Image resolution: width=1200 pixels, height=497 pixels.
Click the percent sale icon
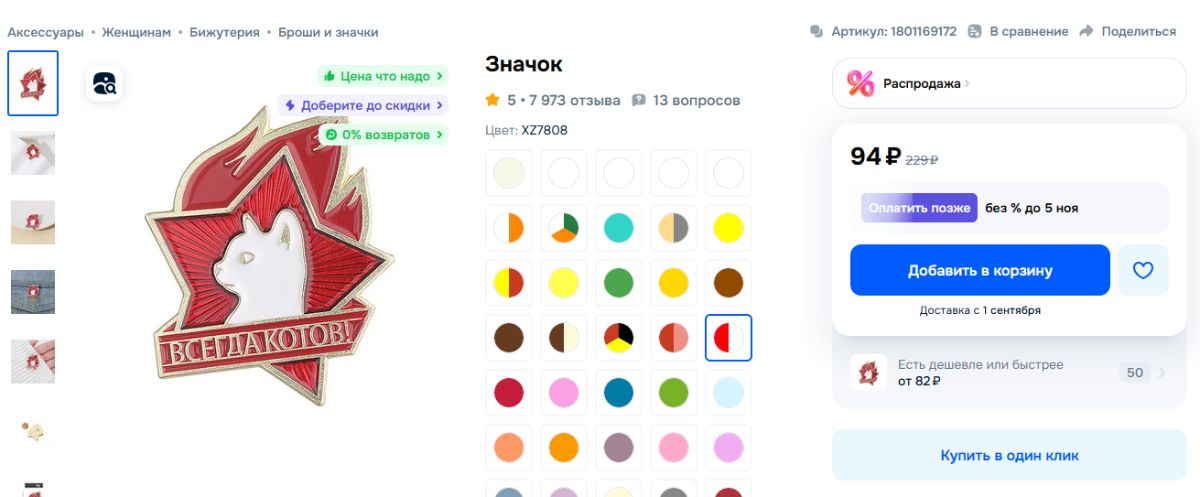point(861,83)
